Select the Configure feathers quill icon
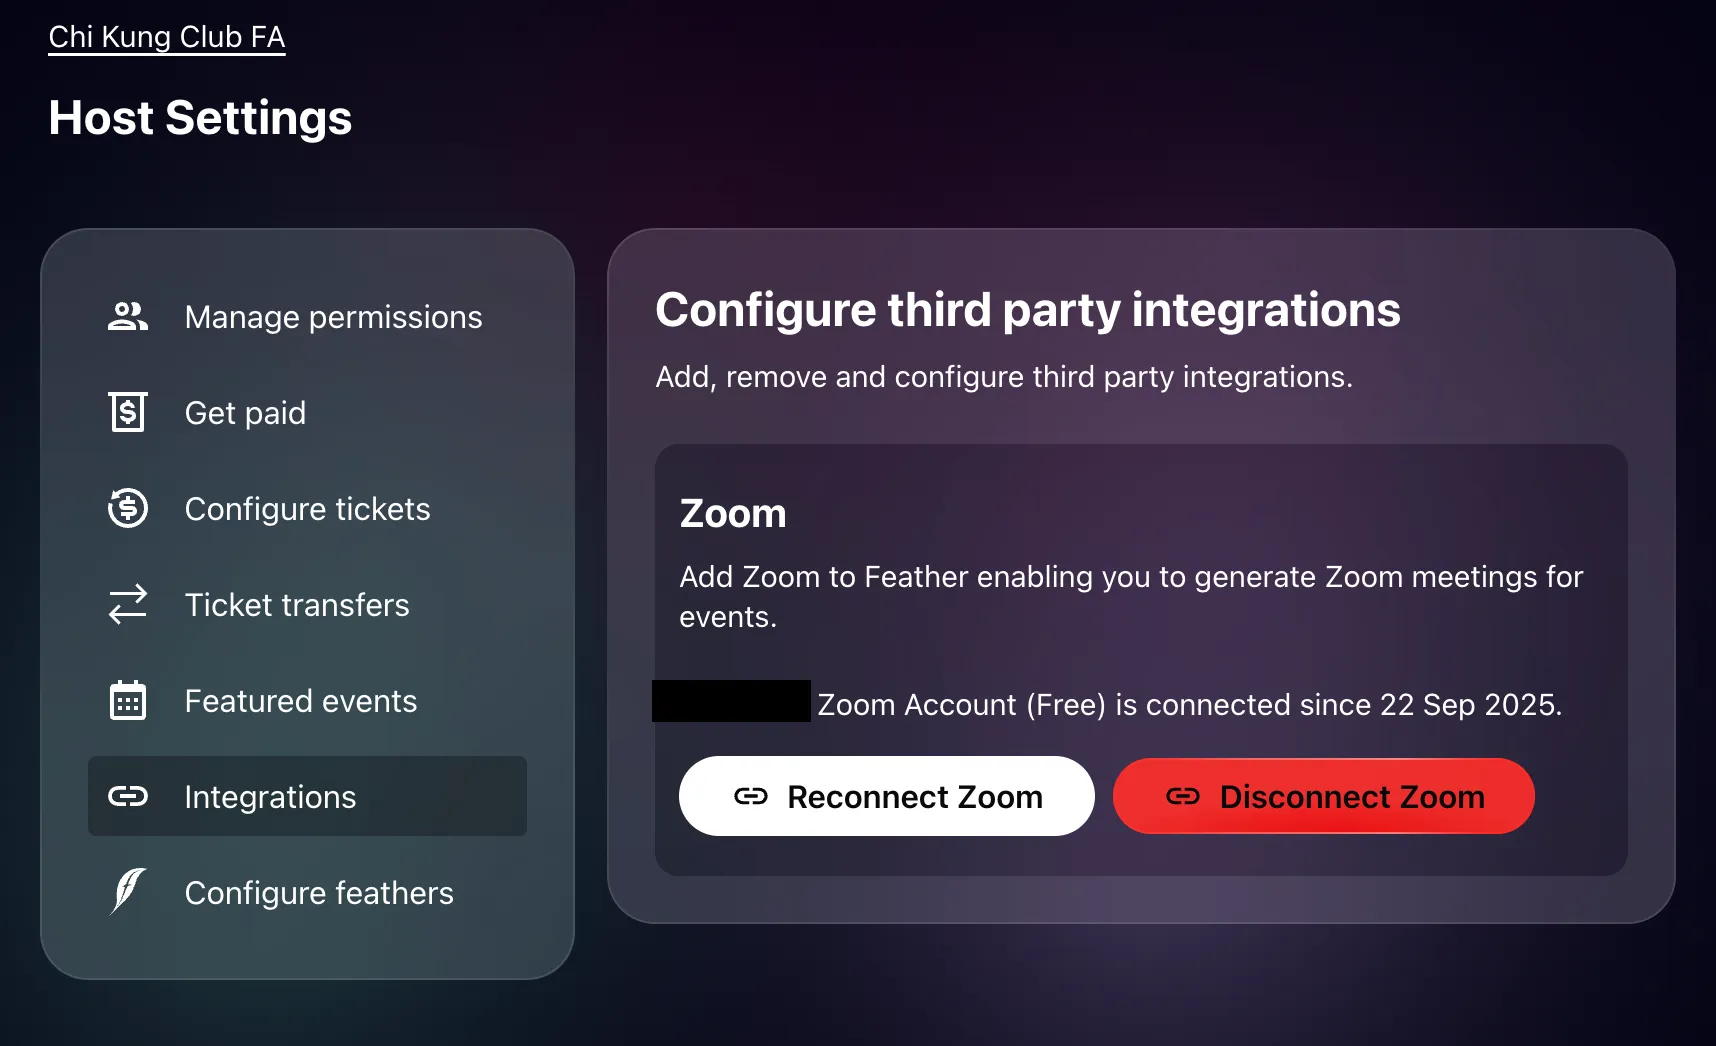 (127, 892)
